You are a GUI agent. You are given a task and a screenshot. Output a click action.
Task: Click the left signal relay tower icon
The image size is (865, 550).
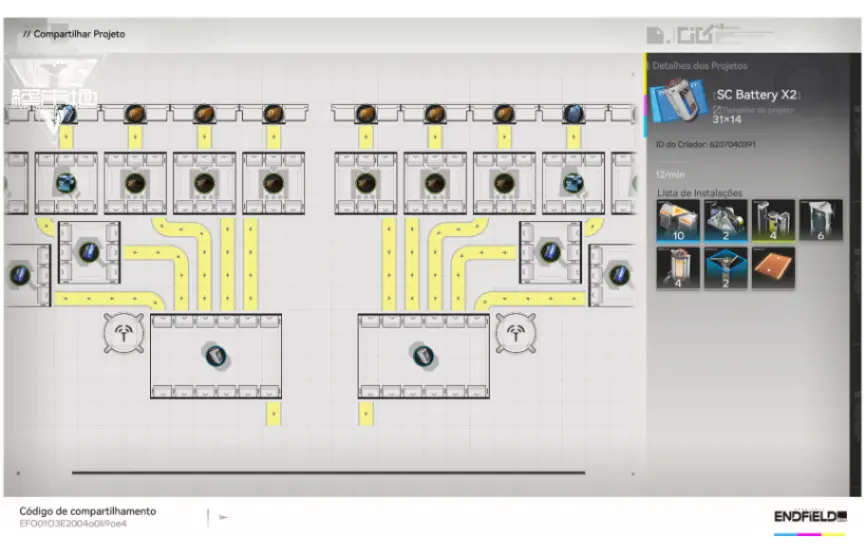pos(124,333)
